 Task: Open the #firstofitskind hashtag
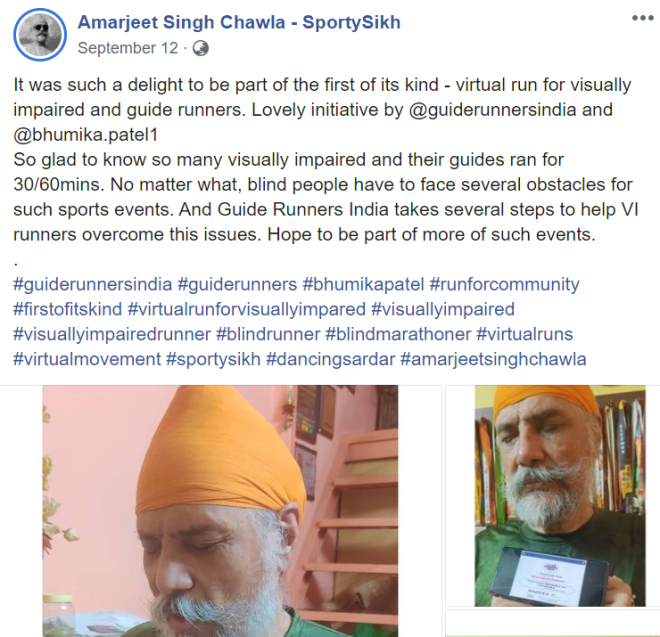(x=67, y=309)
